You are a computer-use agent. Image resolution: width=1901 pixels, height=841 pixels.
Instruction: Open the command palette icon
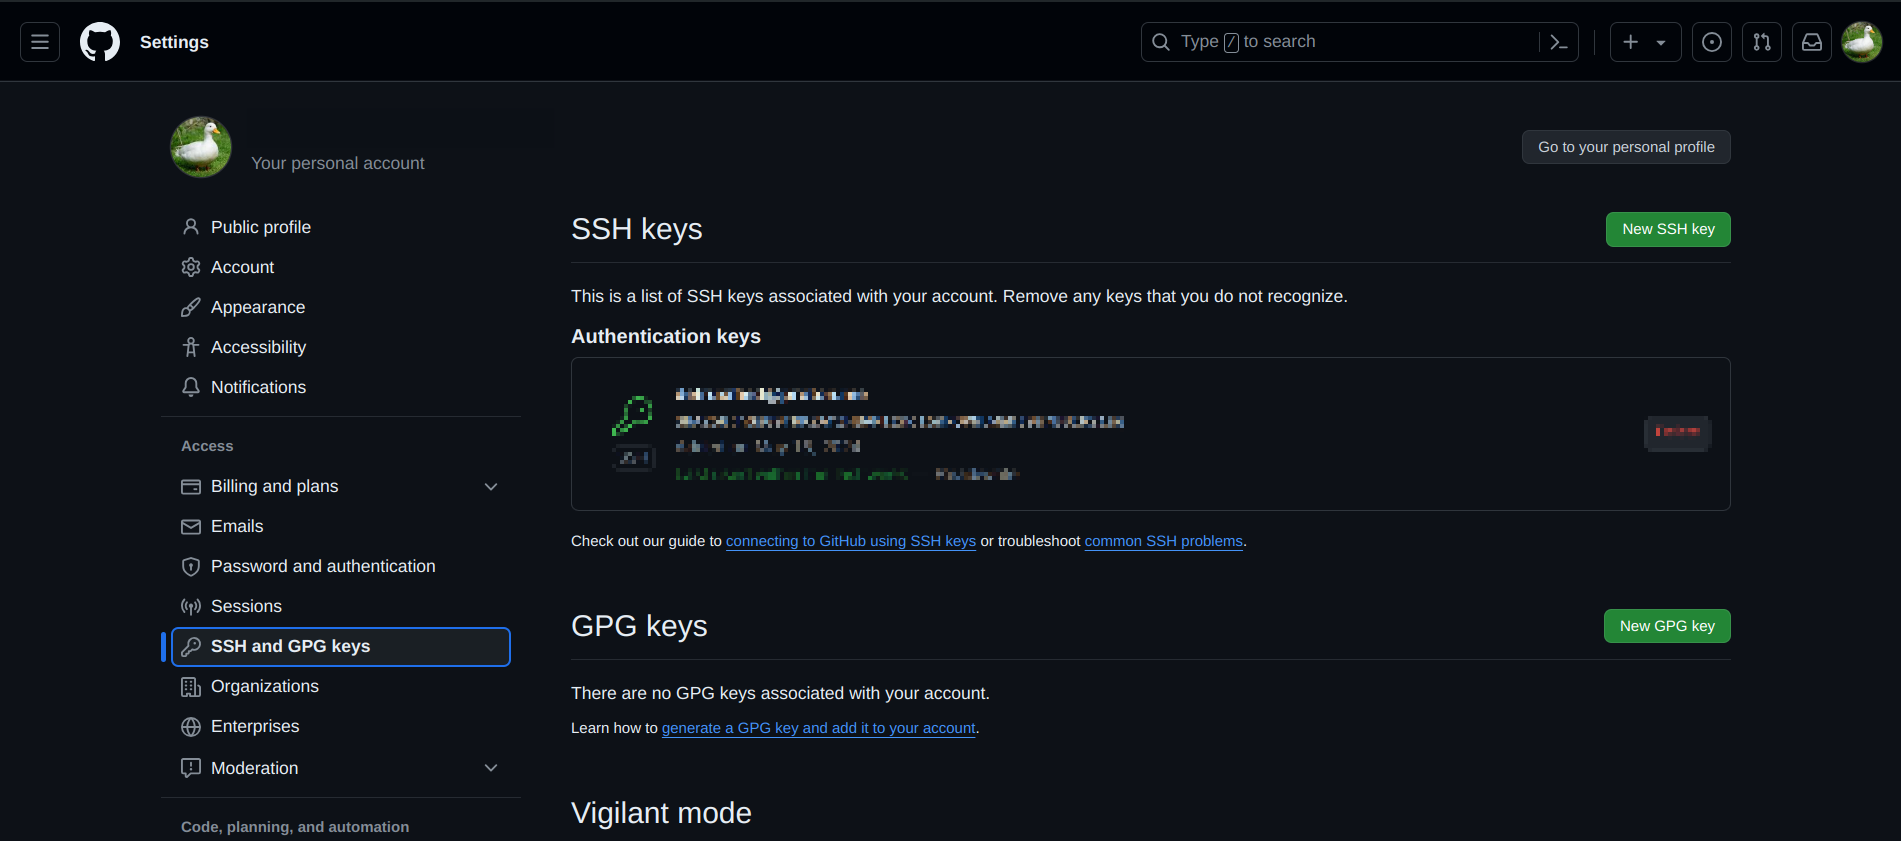pos(1558,42)
